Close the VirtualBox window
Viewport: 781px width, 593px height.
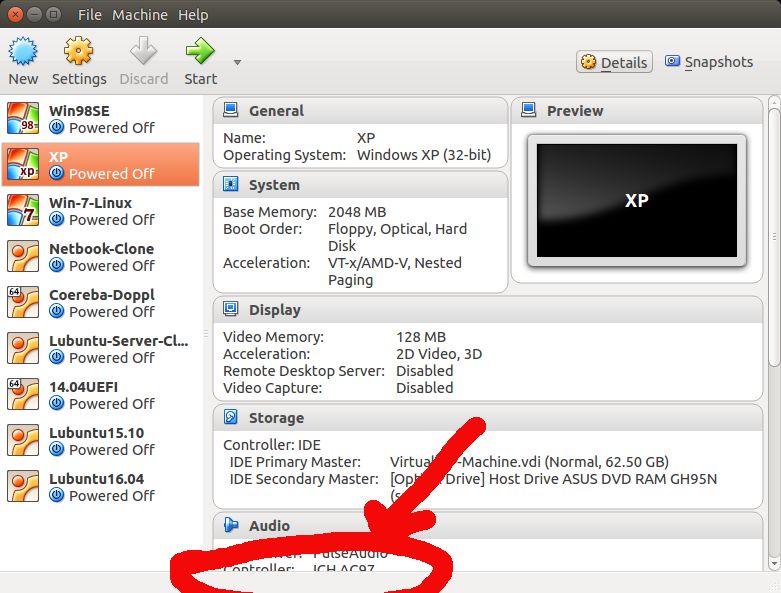click(x=15, y=14)
